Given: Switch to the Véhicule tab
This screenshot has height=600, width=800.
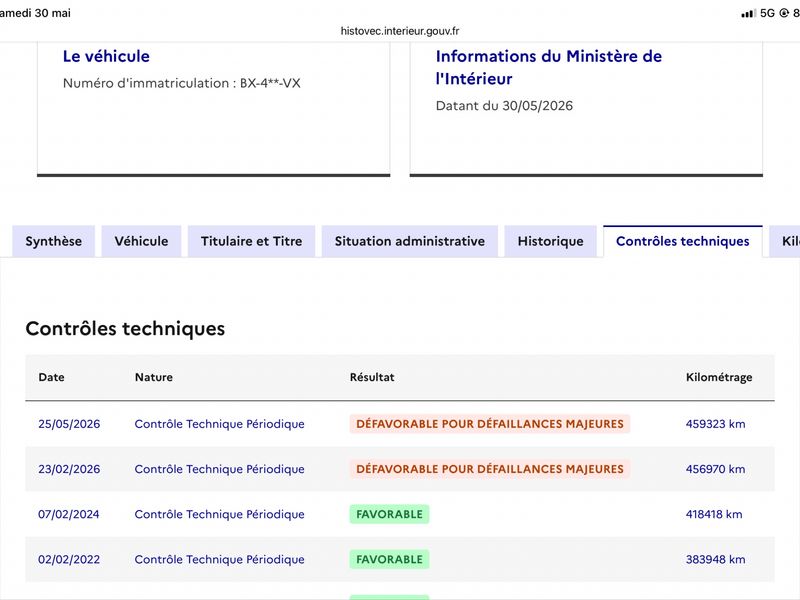Looking at the screenshot, I should coord(141,241).
